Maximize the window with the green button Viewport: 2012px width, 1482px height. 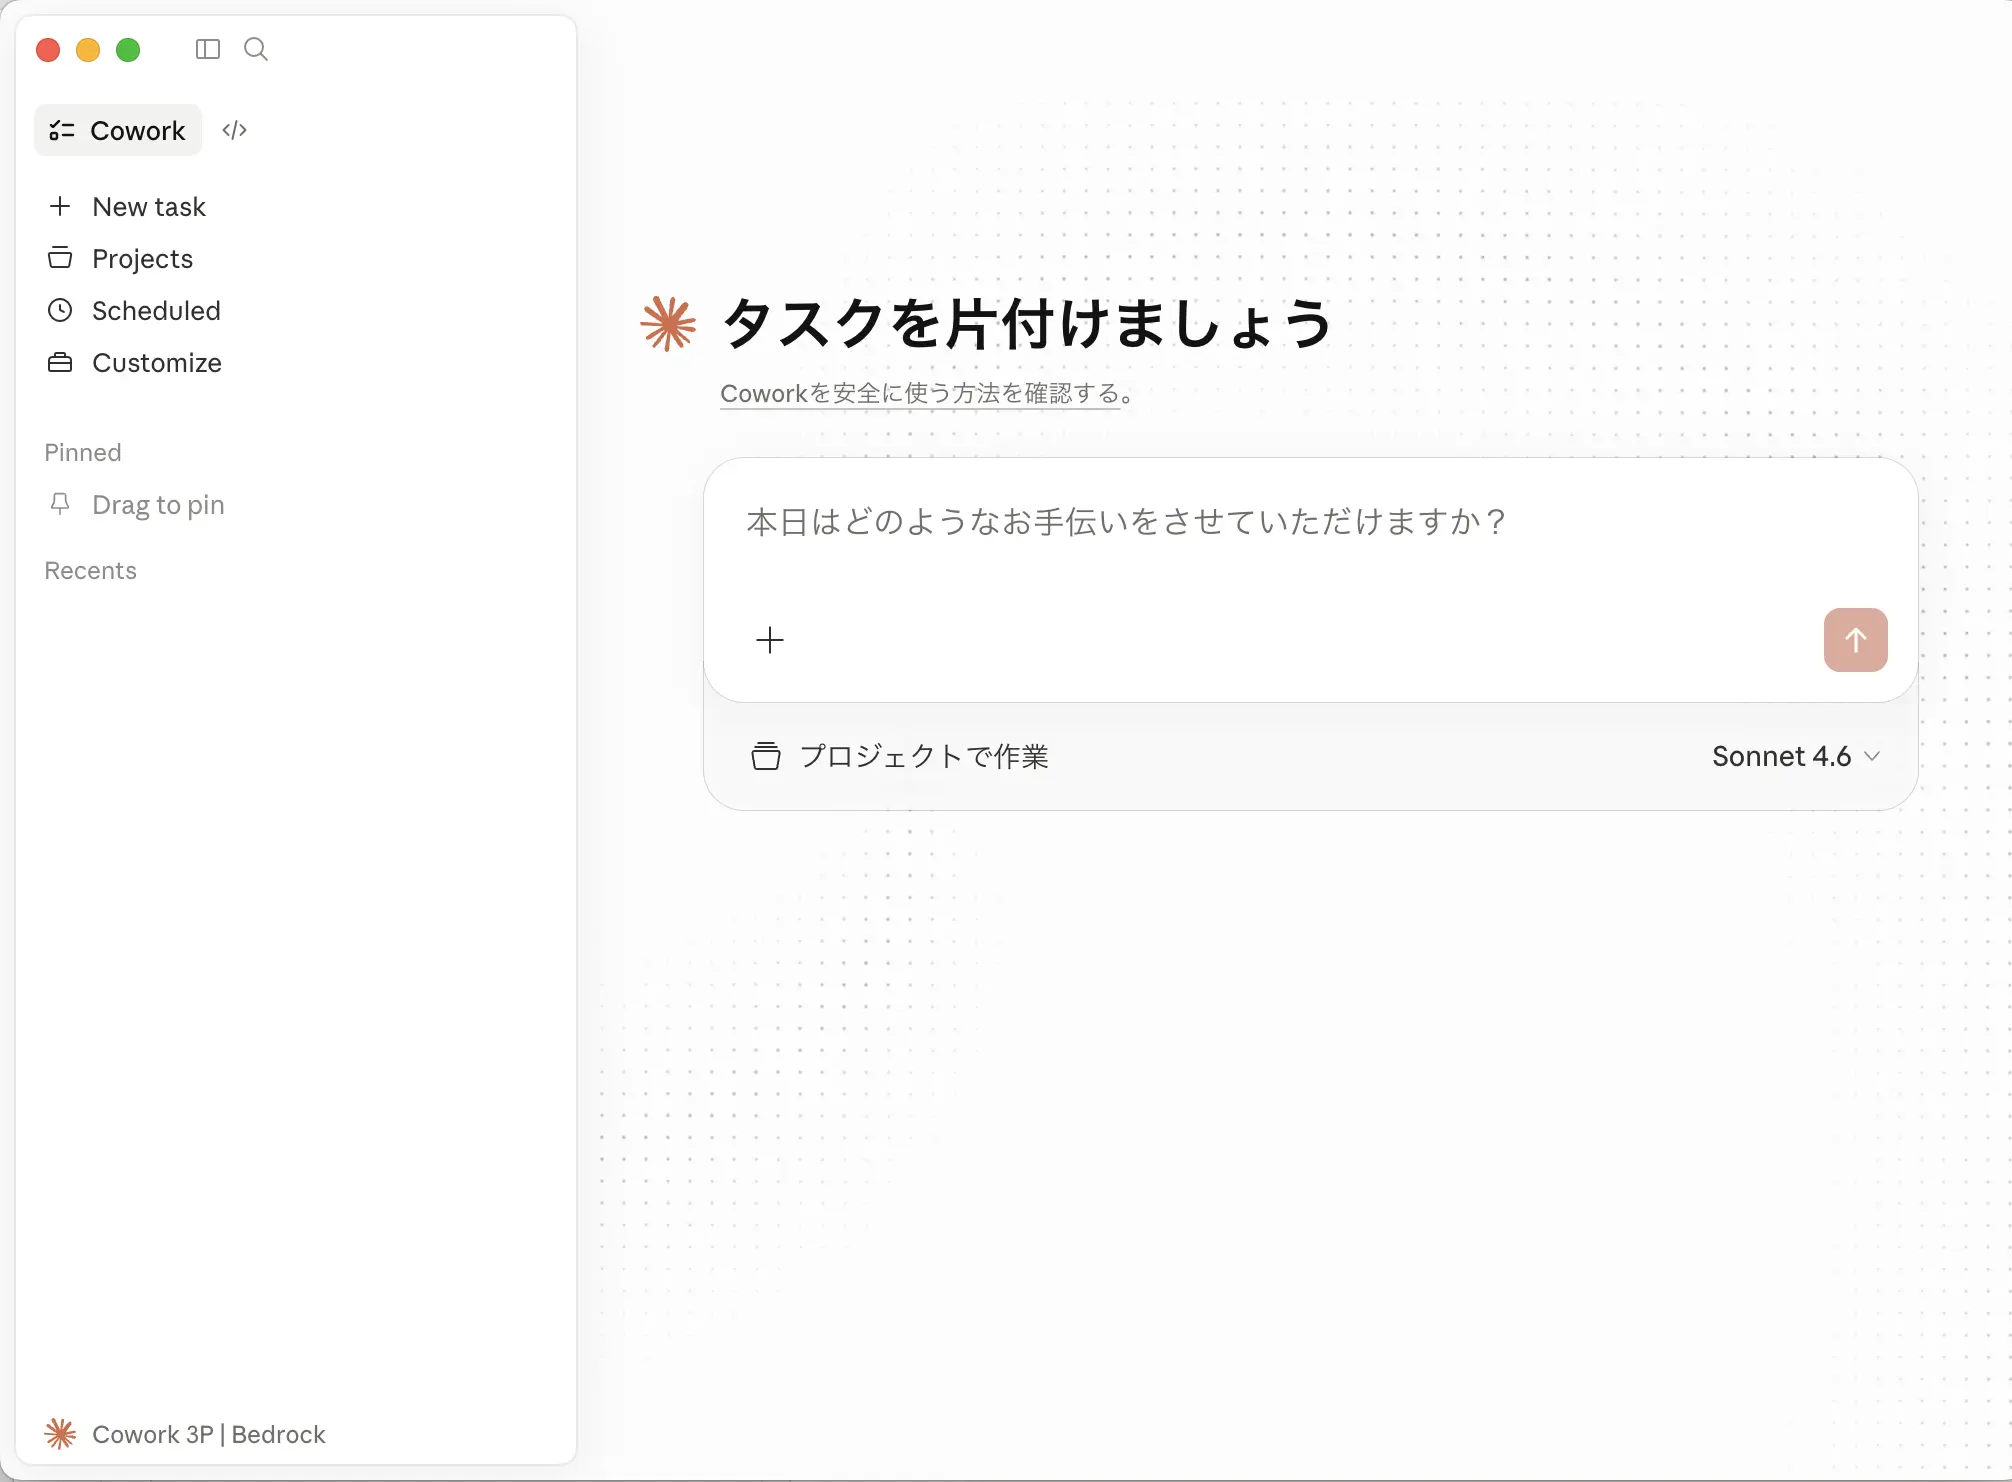pos(128,50)
